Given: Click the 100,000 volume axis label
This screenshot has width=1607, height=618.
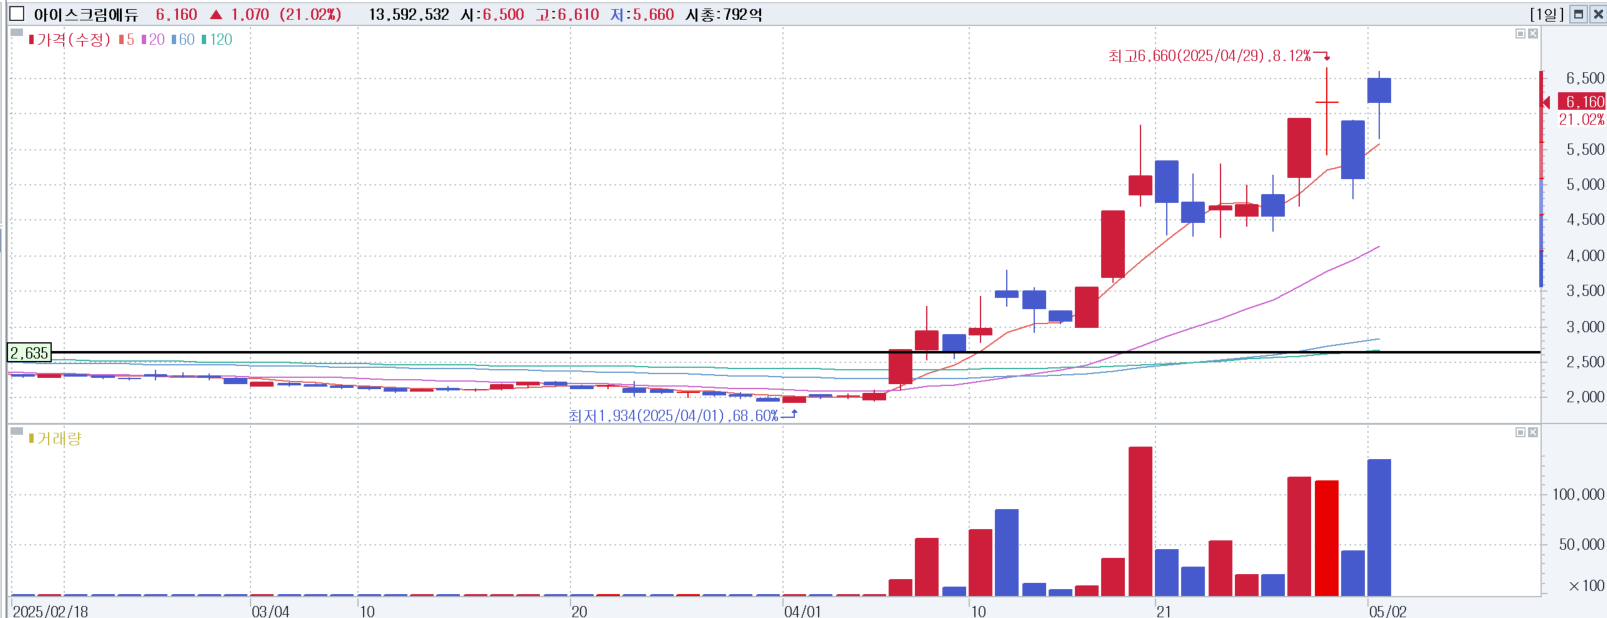Looking at the screenshot, I should click(x=1578, y=494).
